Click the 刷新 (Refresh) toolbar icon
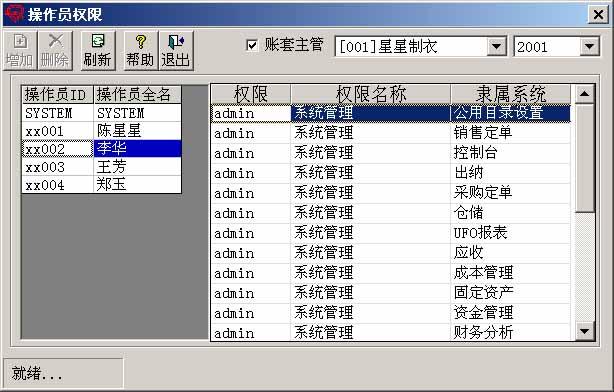The image size is (614, 392). pos(98,51)
